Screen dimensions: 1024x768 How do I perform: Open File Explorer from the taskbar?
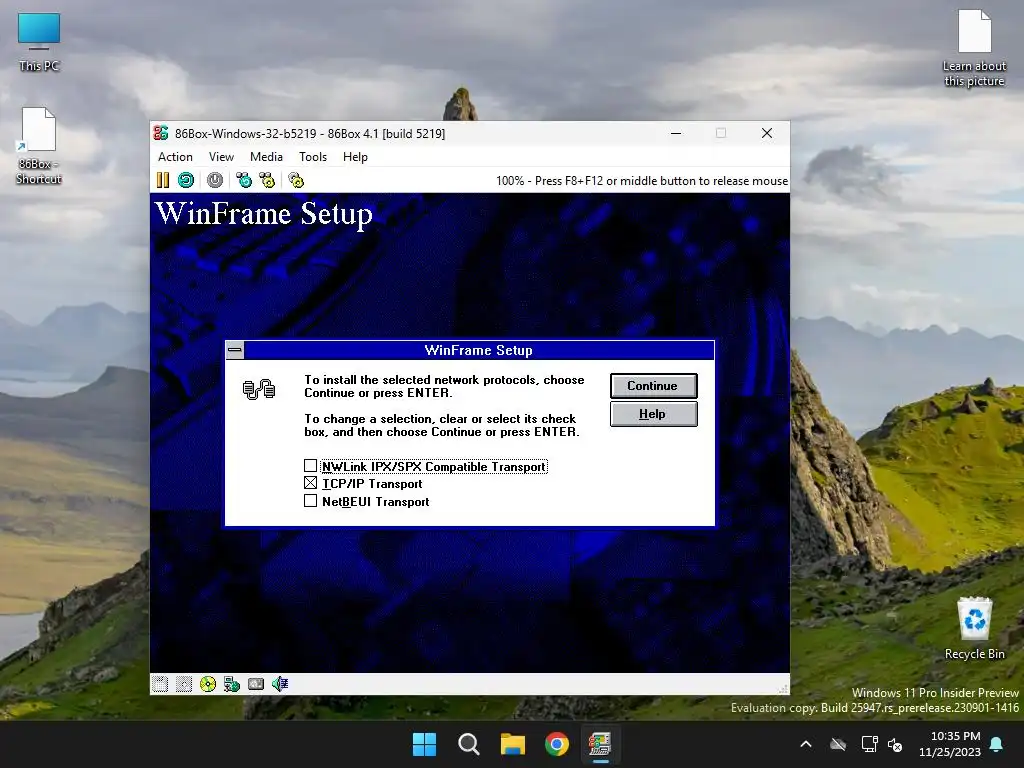click(x=513, y=744)
